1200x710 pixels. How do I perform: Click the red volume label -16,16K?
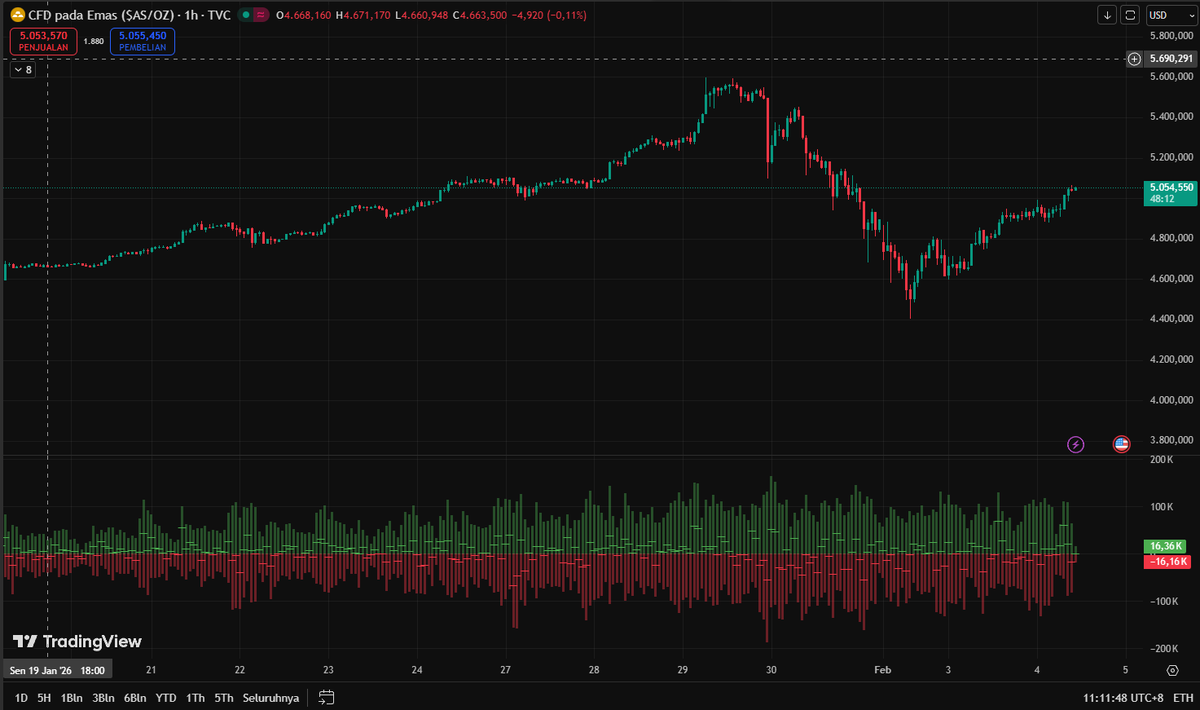click(1167, 562)
